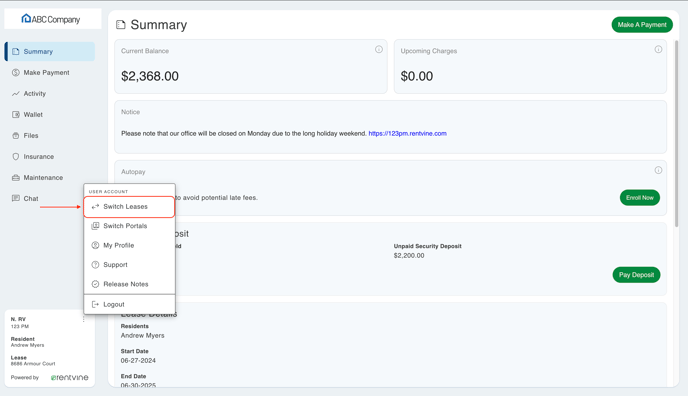Open the Files sidebar page

(x=50, y=136)
